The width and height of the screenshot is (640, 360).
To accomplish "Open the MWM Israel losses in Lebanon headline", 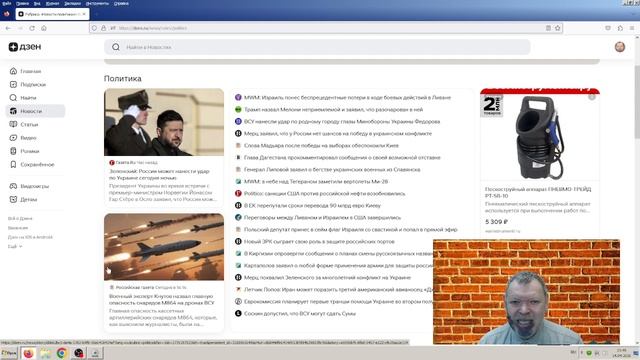I will tap(347, 98).
